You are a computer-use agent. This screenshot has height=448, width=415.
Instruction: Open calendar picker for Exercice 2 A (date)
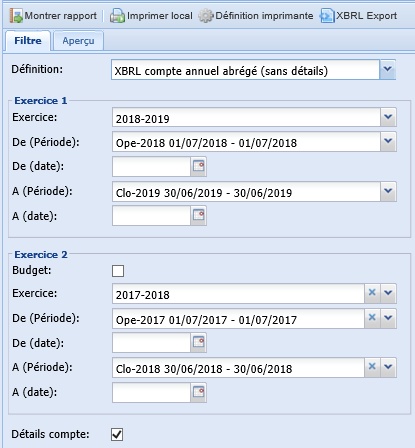198,392
